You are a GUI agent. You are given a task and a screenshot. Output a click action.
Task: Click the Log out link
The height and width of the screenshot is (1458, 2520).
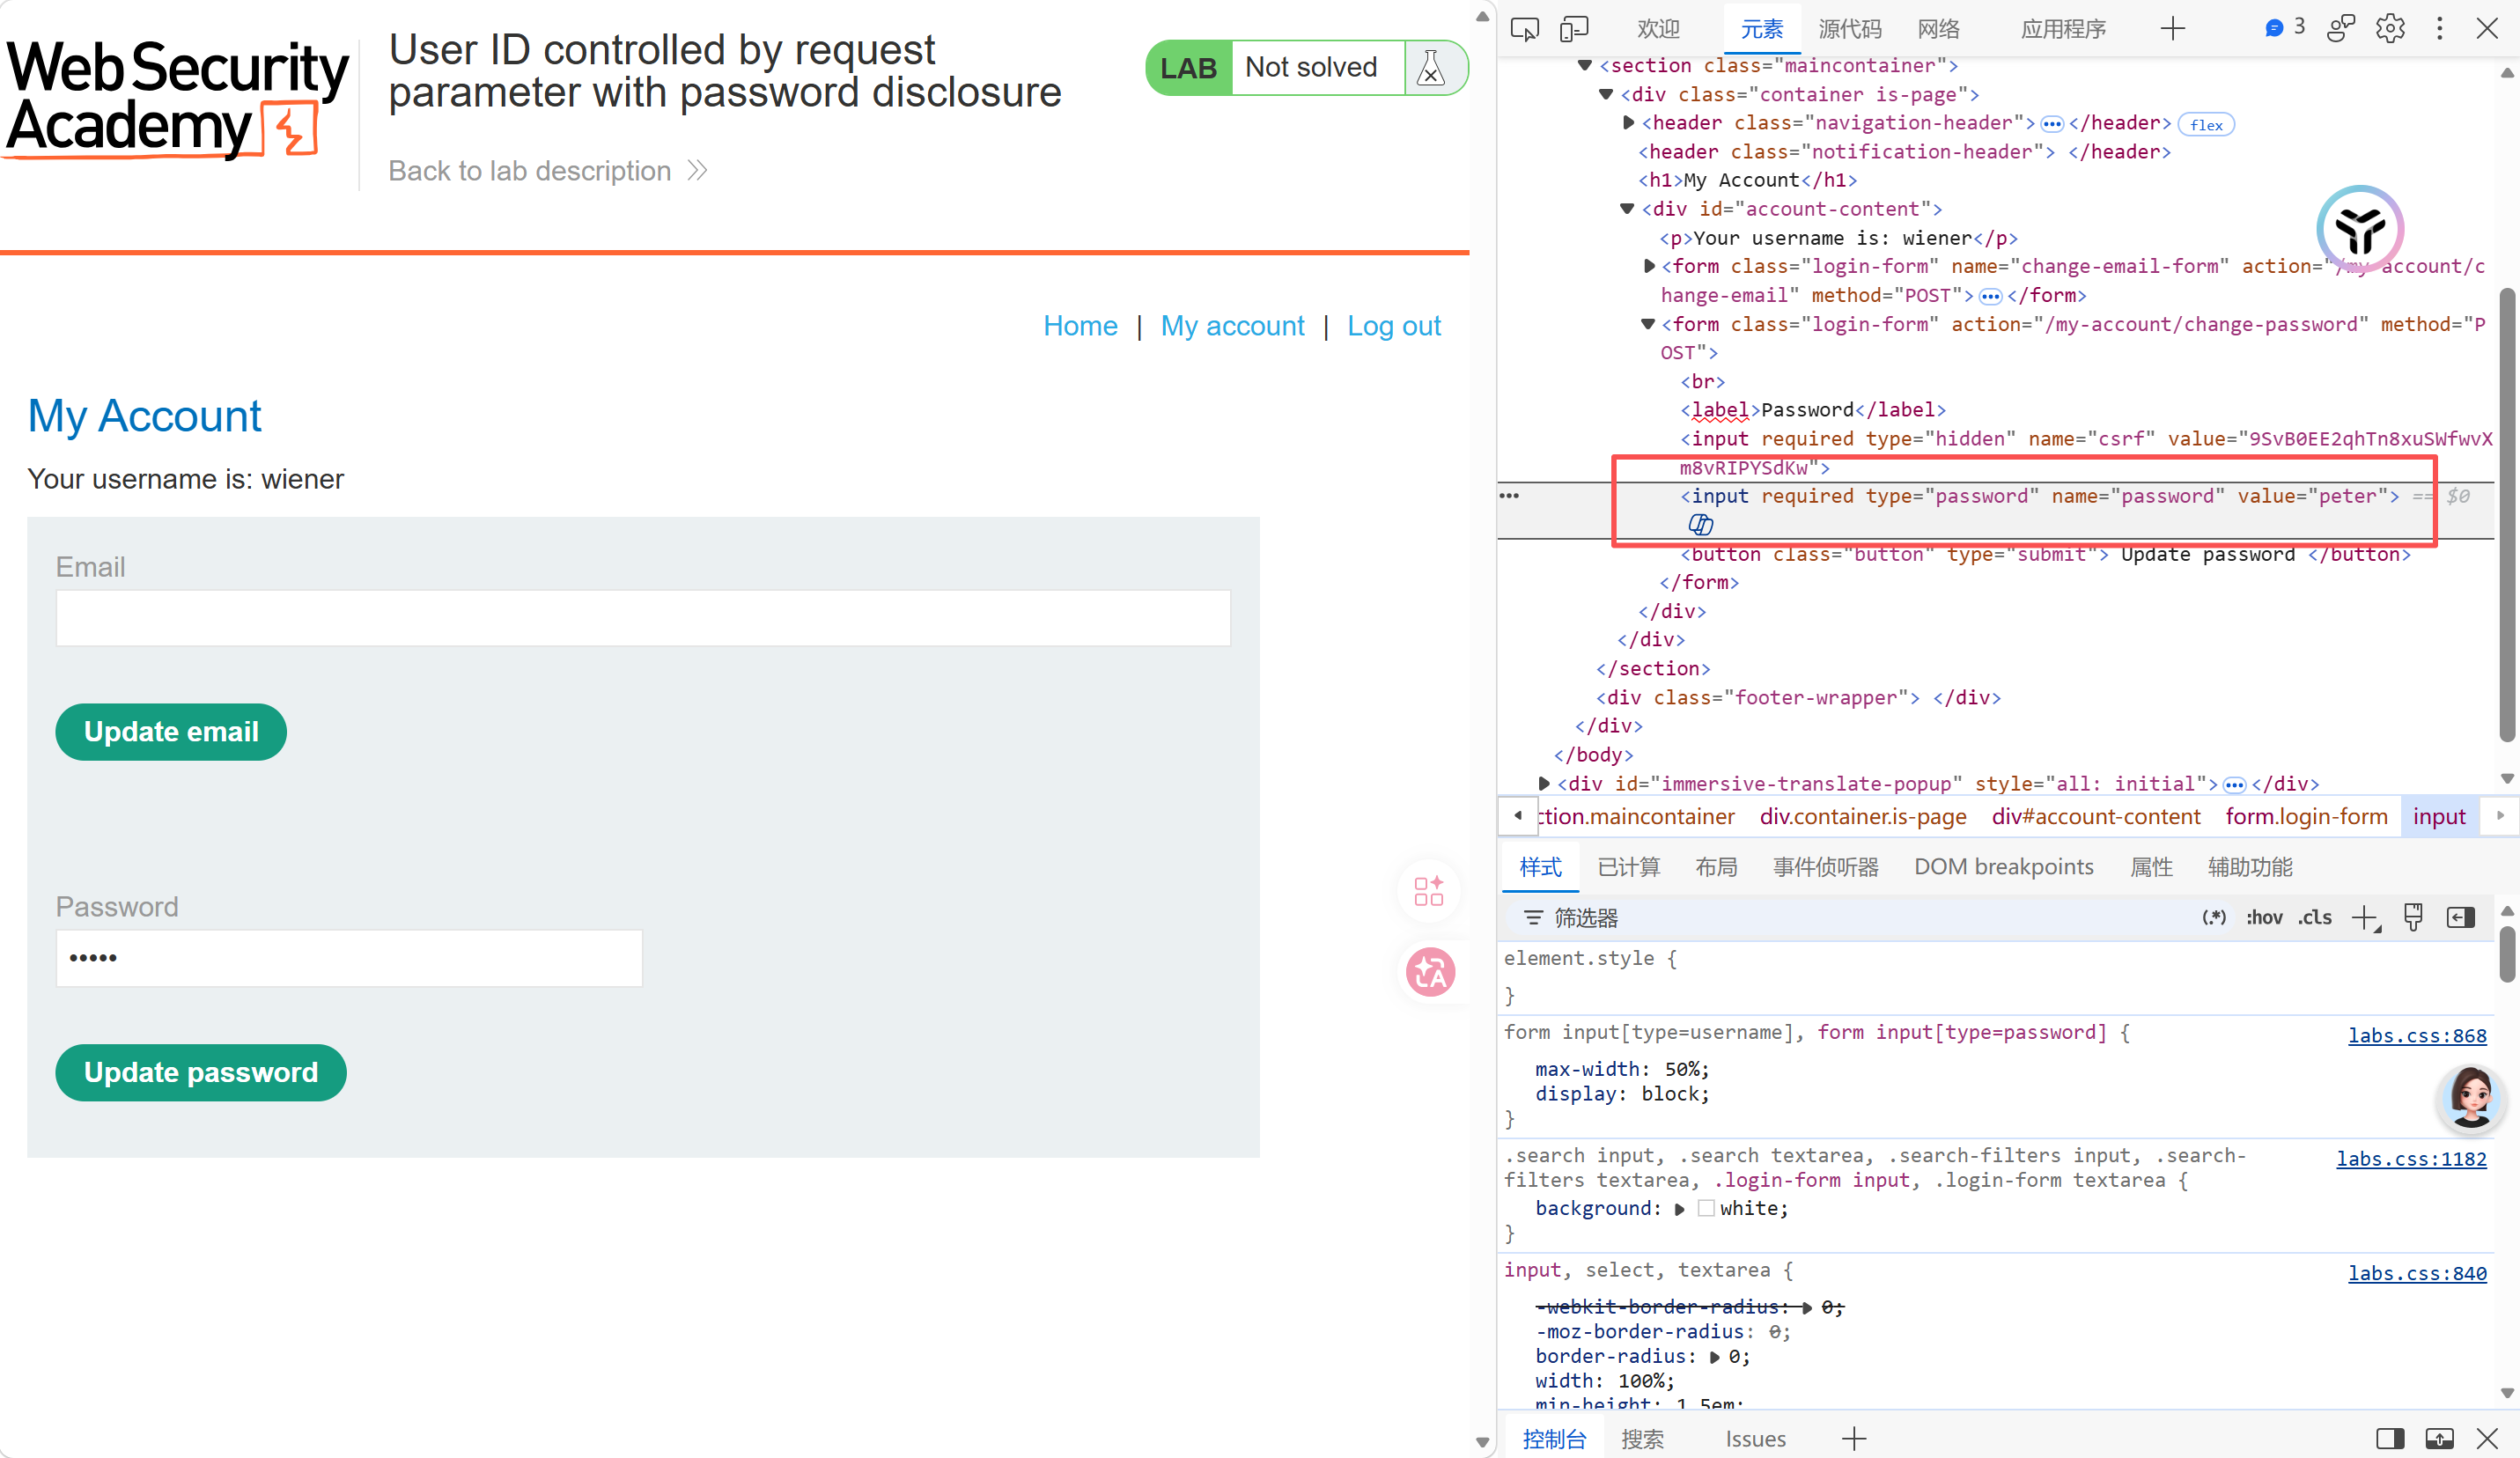click(1393, 326)
